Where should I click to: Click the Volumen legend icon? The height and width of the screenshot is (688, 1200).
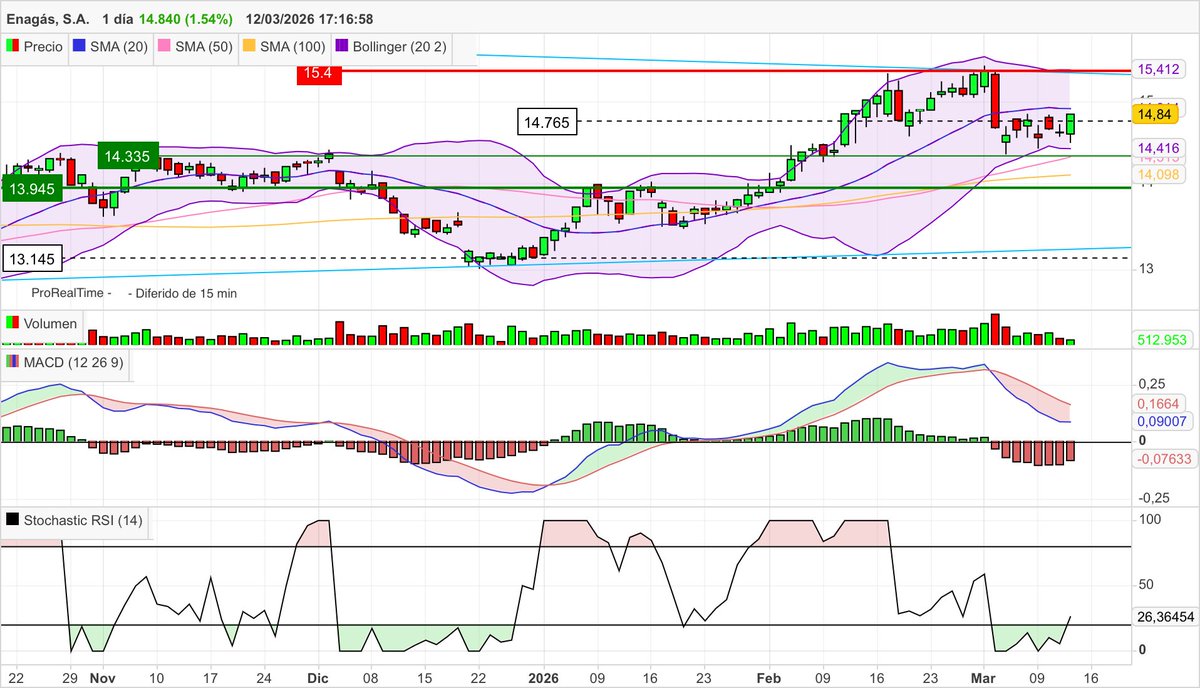[x=12, y=323]
